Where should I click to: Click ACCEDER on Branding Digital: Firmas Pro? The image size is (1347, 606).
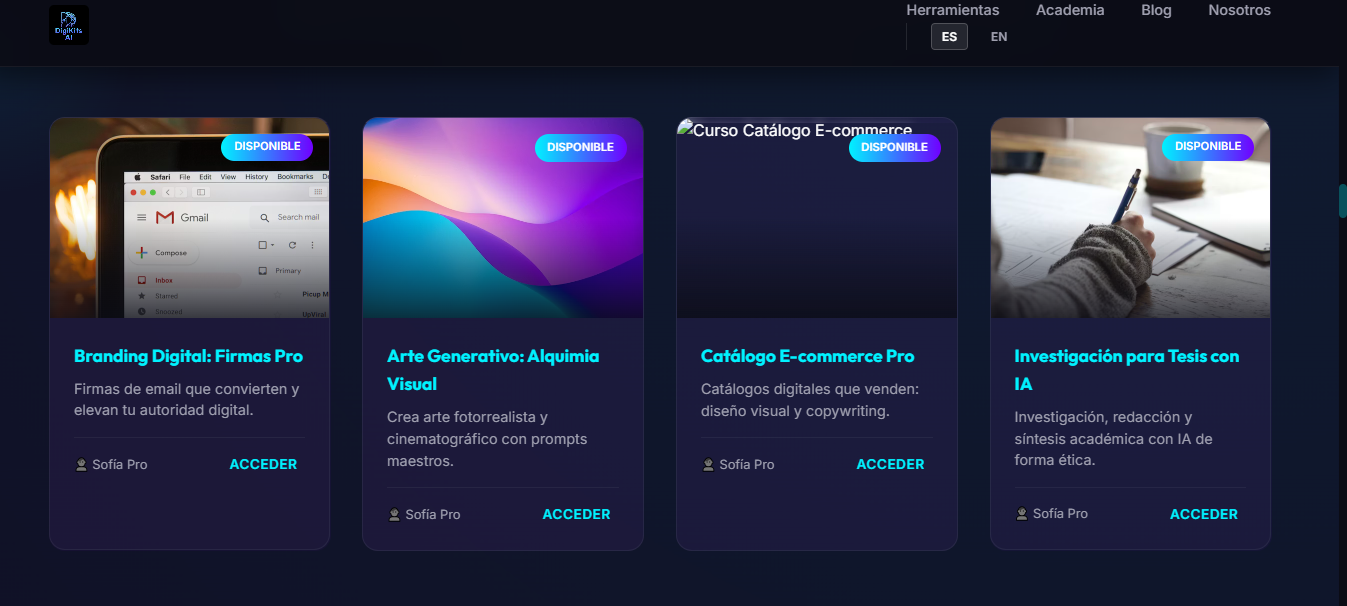click(263, 464)
